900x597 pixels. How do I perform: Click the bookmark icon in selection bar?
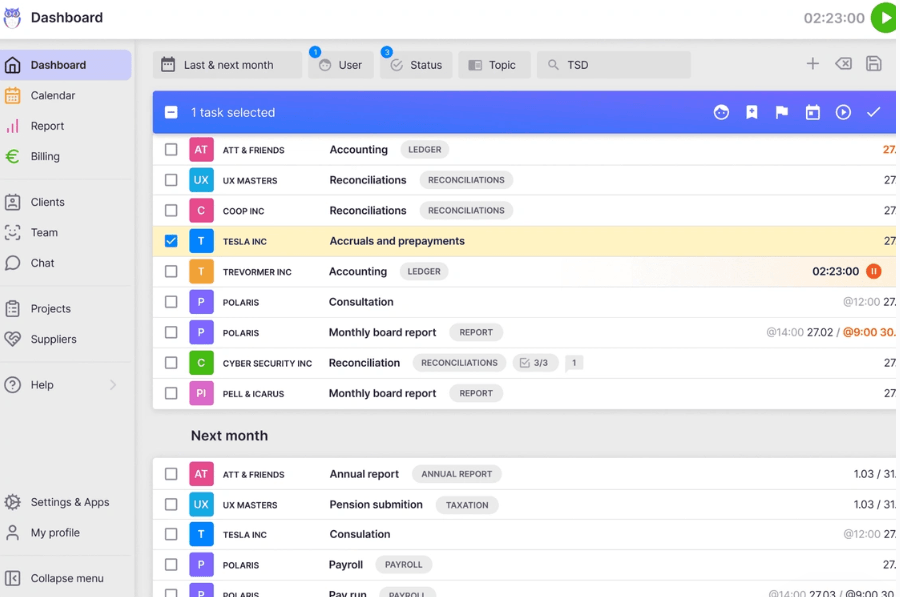(752, 113)
